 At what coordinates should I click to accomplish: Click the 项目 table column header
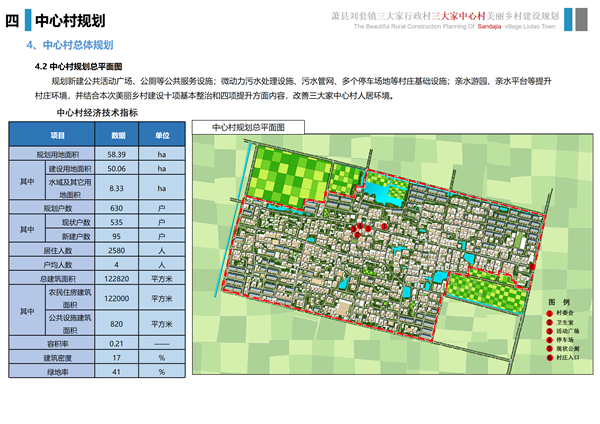pyautogui.click(x=58, y=135)
